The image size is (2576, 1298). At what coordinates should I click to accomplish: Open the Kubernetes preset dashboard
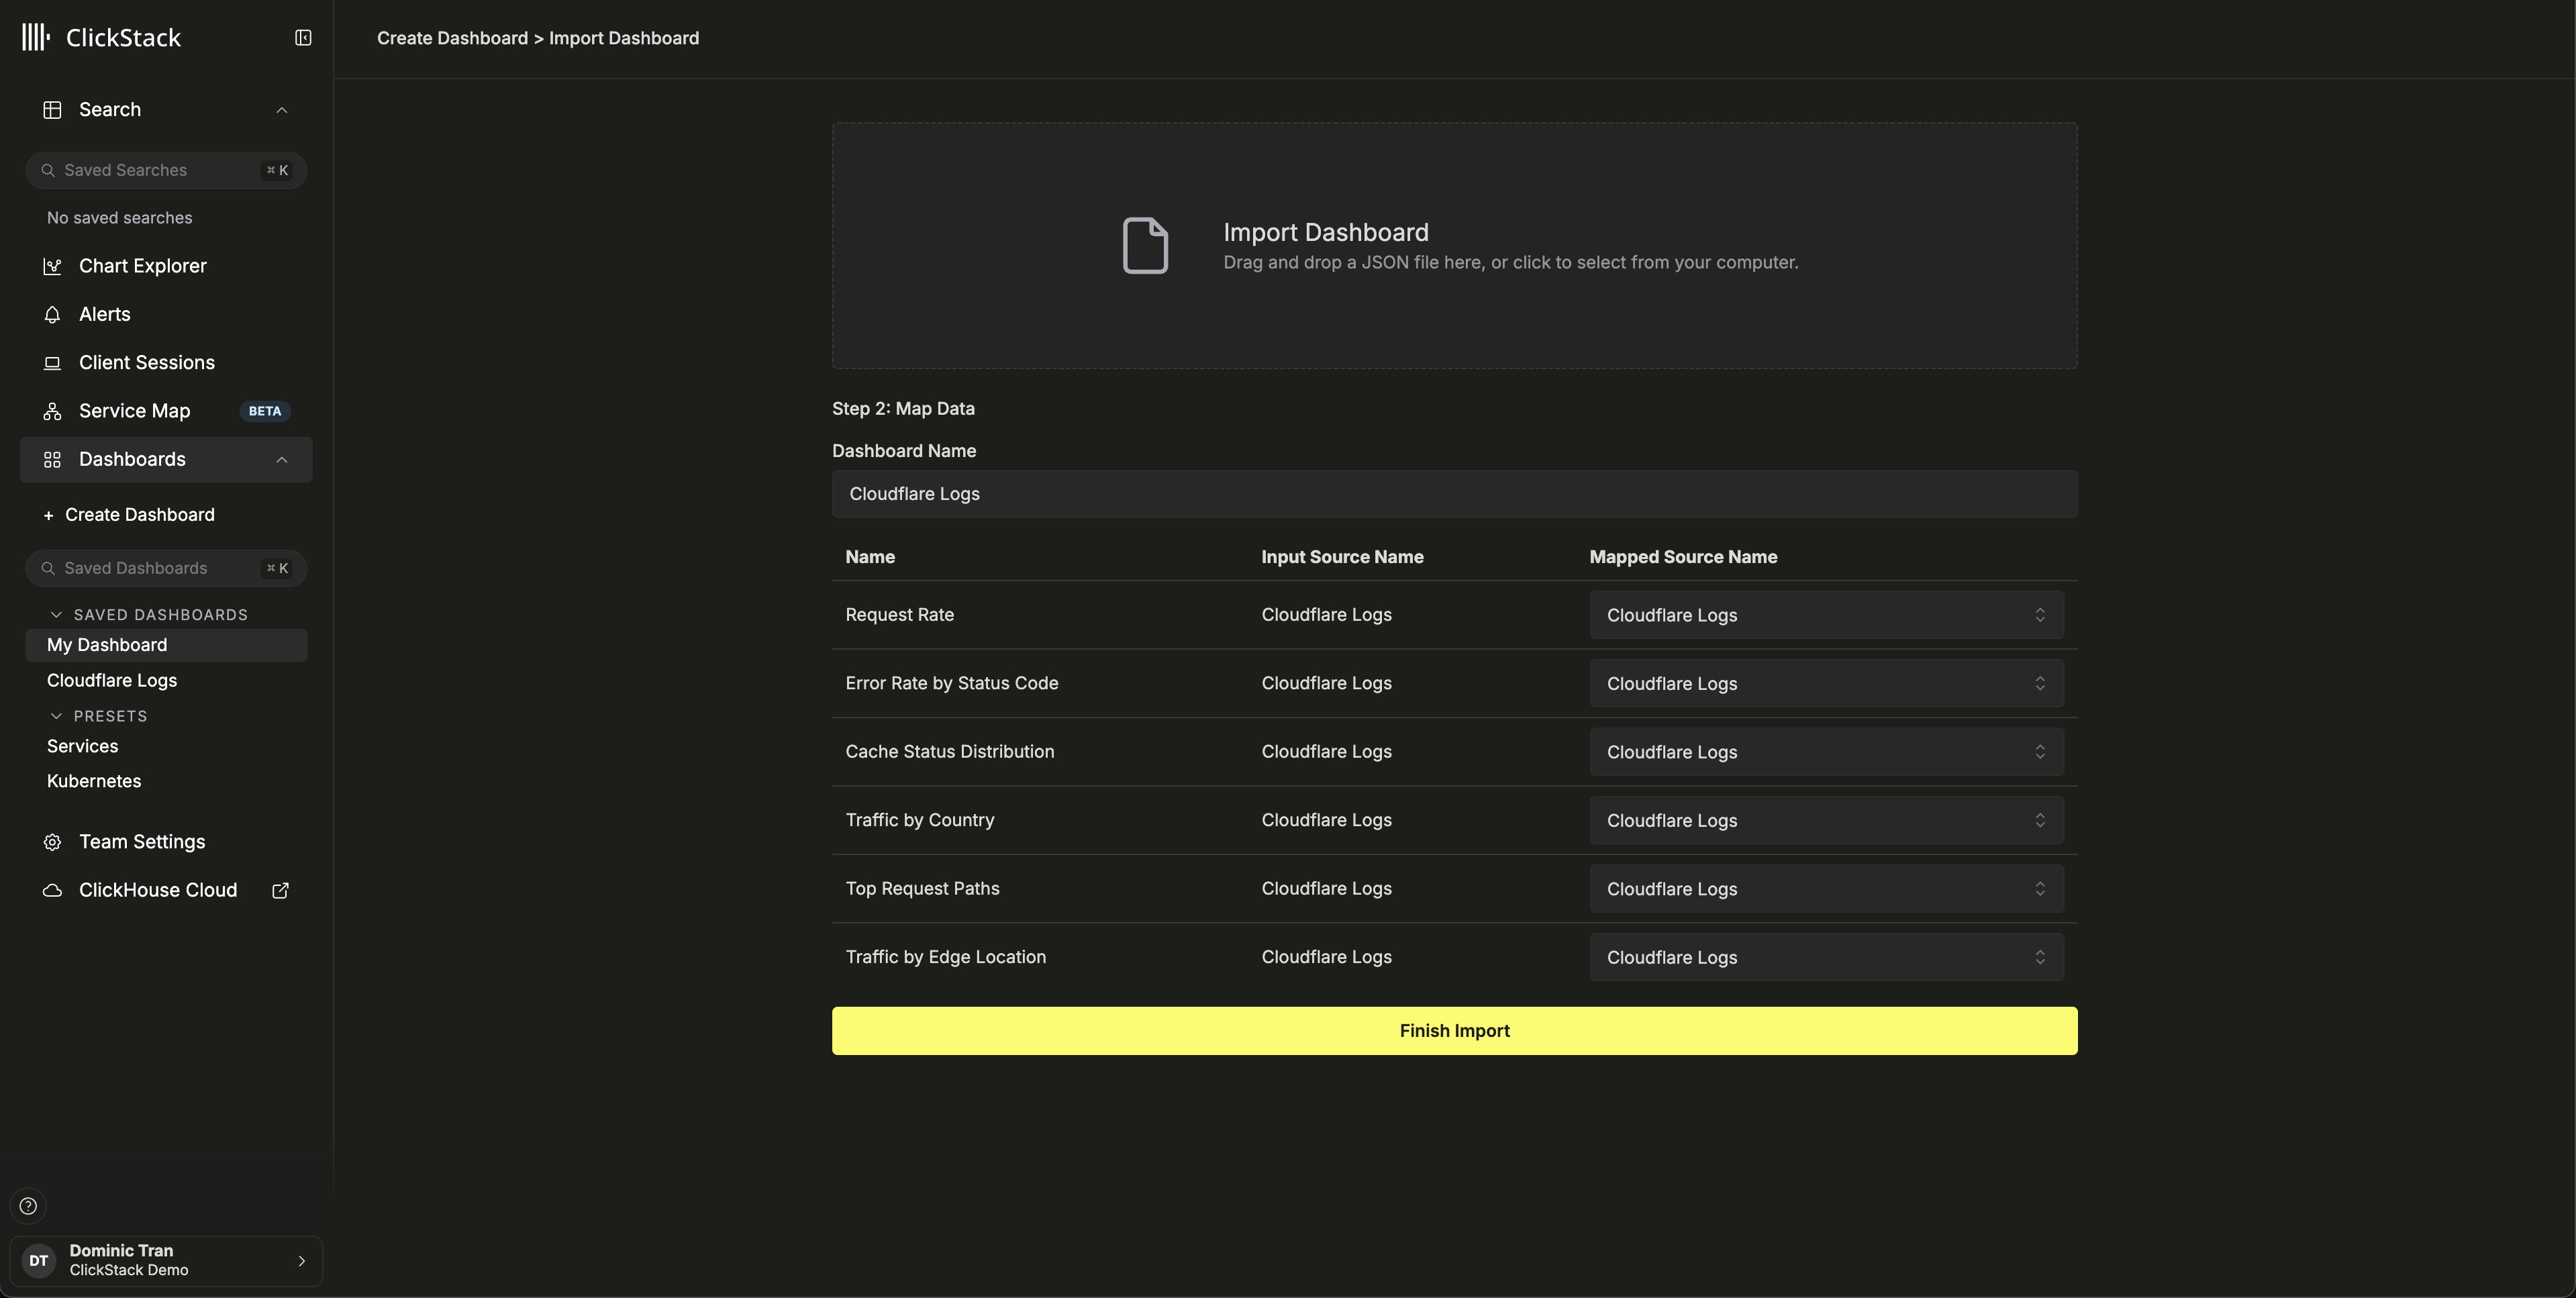click(94, 781)
